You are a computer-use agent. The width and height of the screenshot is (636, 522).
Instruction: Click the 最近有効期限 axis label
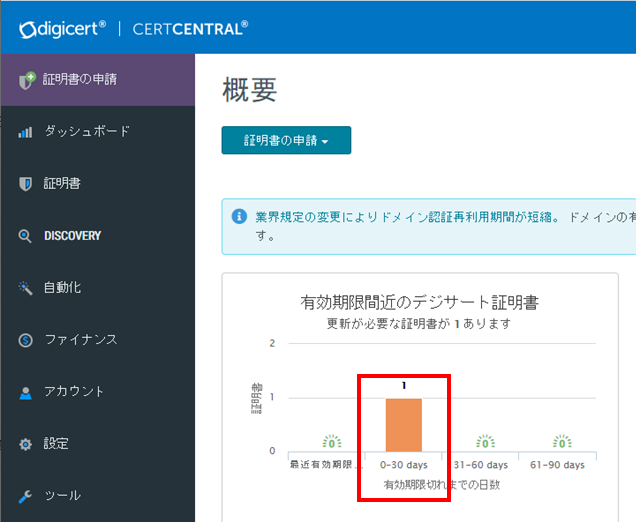[x=326, y=465]
